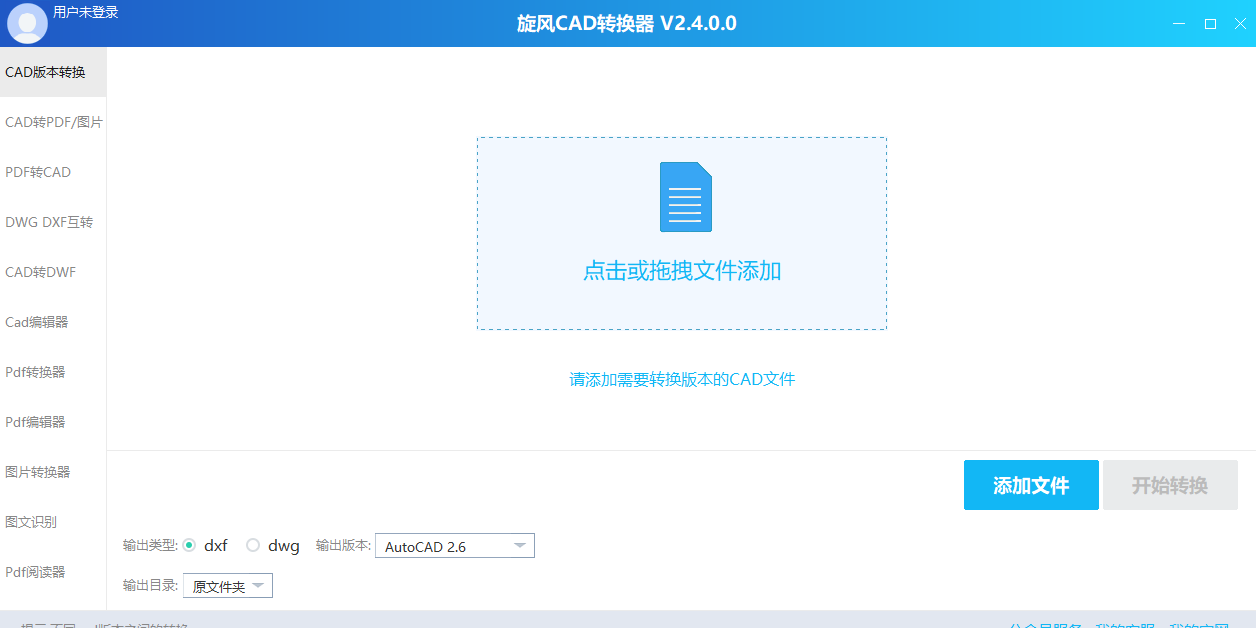Open the CAD版本转换 tab
This screenshot has height=628, width=1256.
tap(46, 72)
